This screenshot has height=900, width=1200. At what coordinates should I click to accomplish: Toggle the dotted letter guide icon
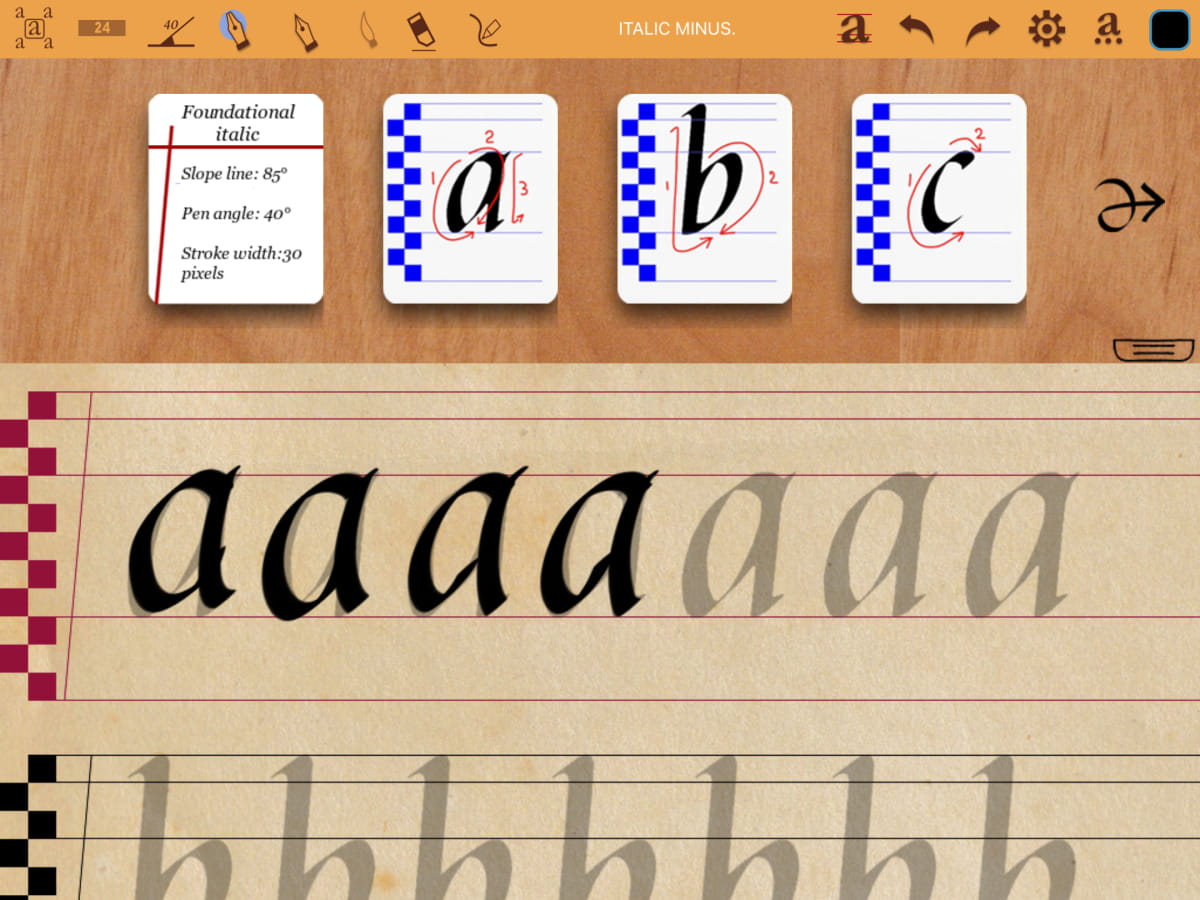[1106, 29]
